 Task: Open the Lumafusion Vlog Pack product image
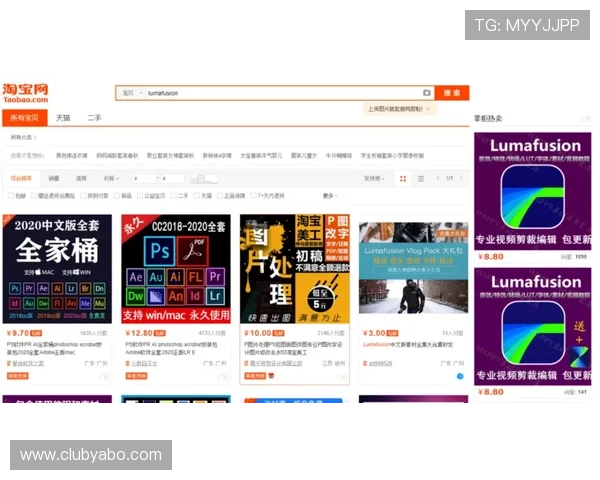(413, 268)
